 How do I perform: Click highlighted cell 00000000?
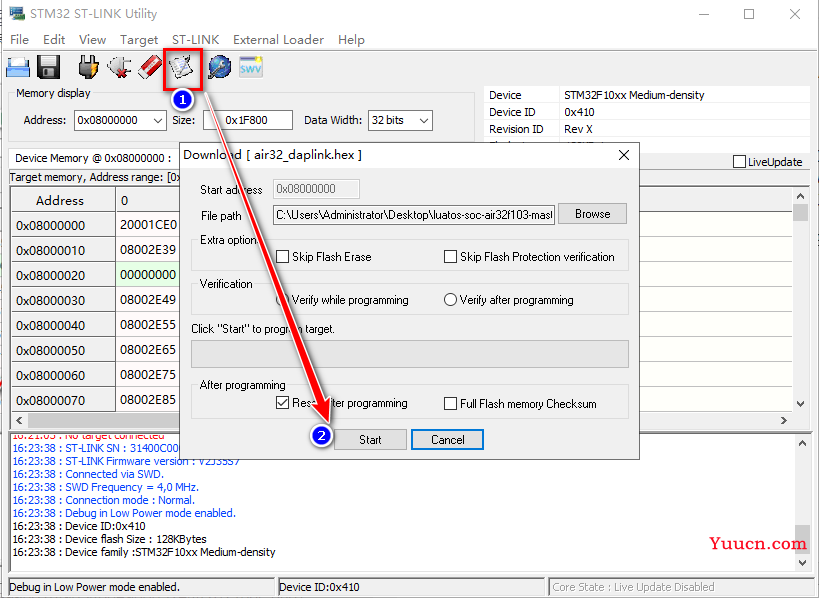[x=148, y=275]
